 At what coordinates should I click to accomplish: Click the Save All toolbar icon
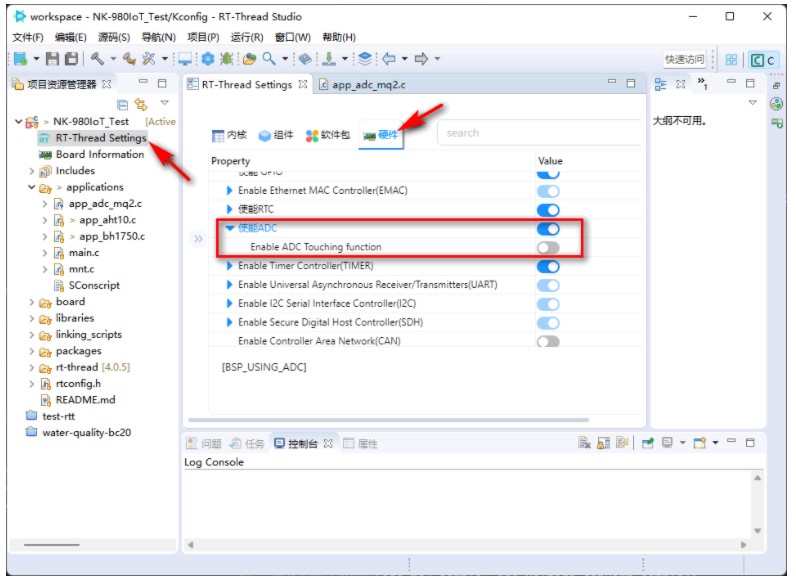pos(72,58)
